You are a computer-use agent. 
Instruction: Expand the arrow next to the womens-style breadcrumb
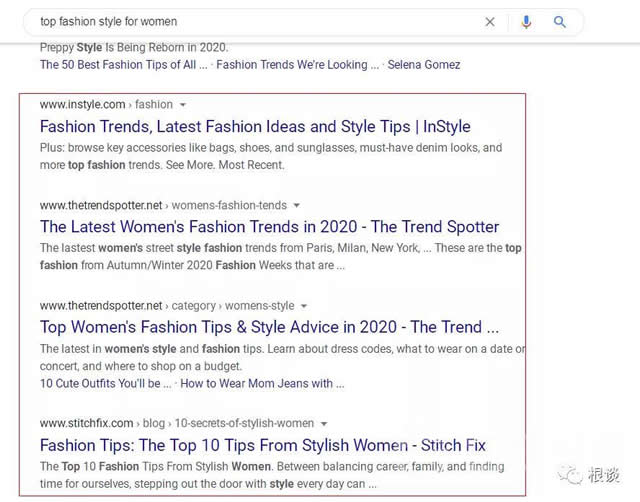pyautogui.click(x=304, y=306)
